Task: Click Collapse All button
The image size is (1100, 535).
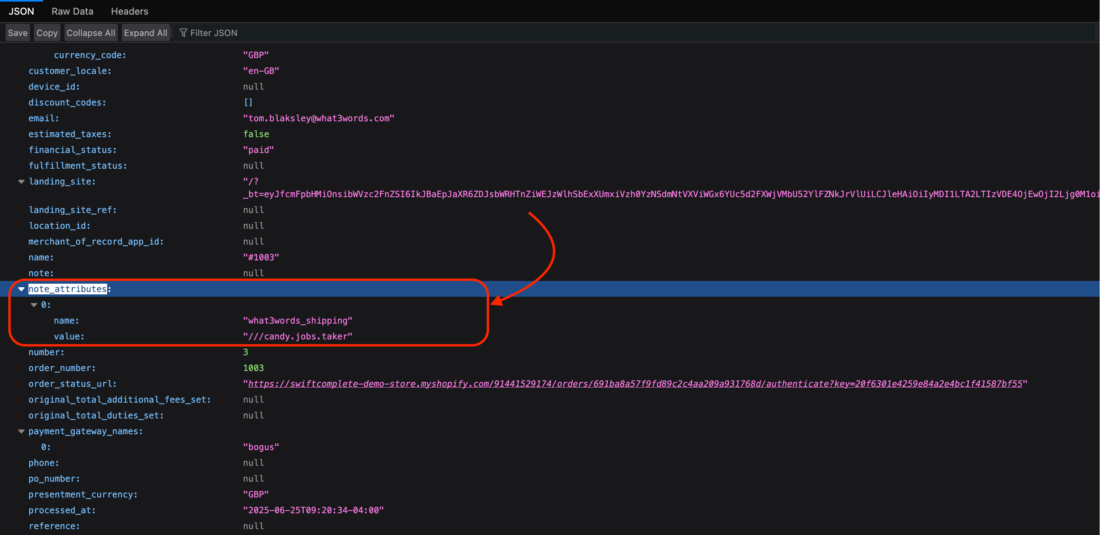Action: click(x=90, y=33)
